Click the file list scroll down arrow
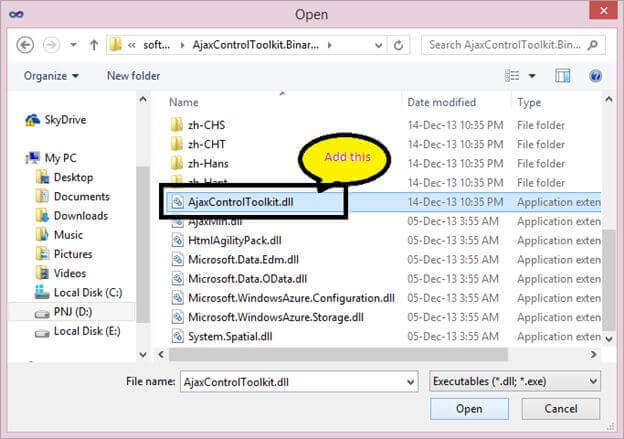624x439 pixels. click(x=608, y=339)
